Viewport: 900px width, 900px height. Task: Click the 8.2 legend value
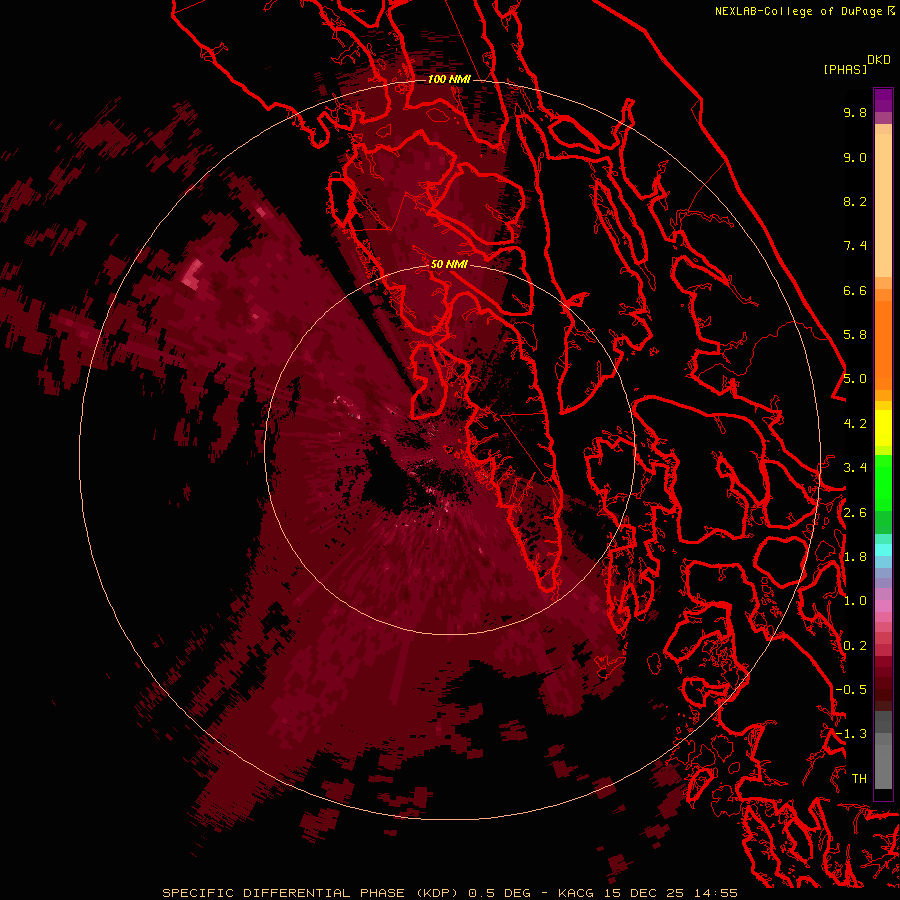(x=855, y=201)
